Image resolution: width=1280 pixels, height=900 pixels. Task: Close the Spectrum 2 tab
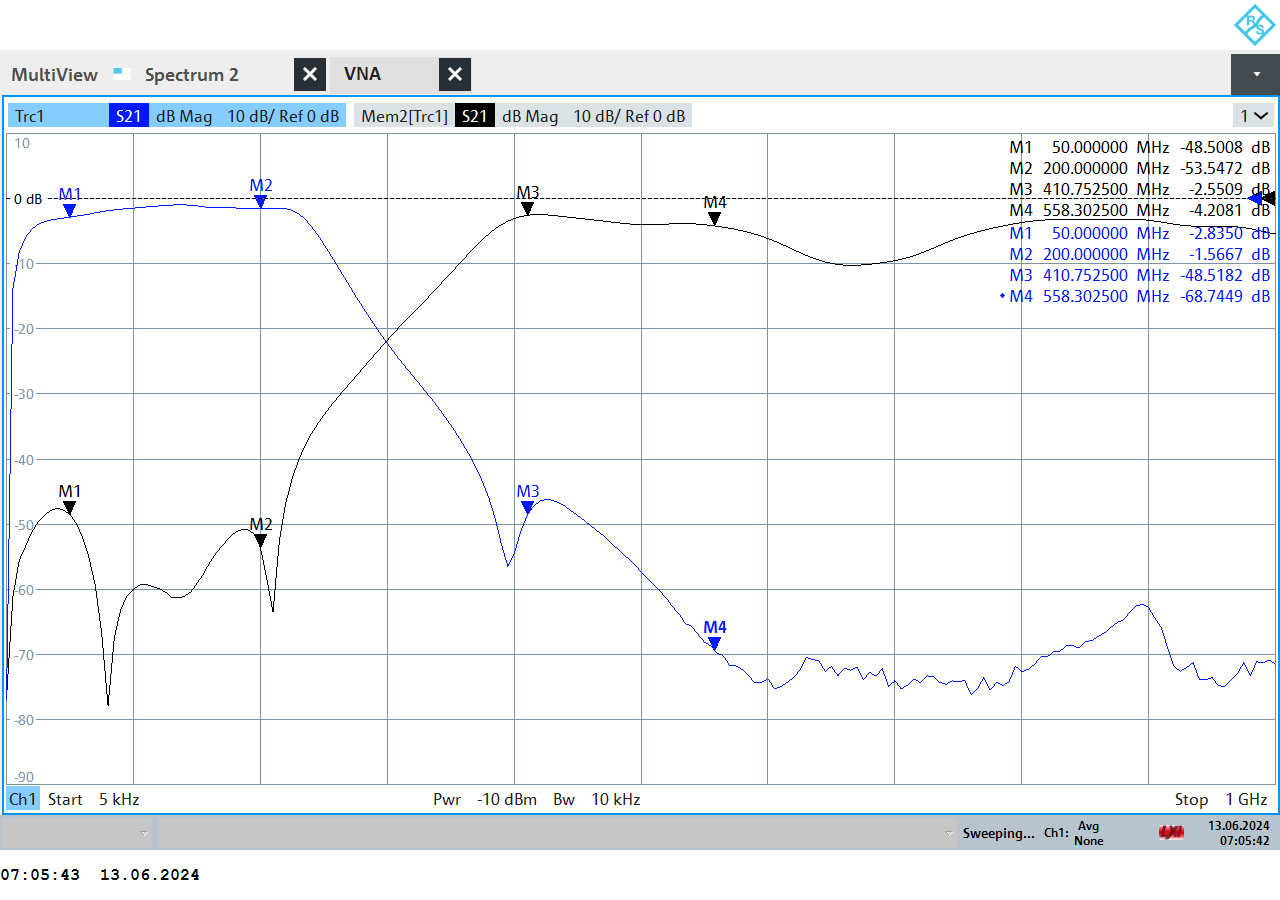[x=310, y=74]
